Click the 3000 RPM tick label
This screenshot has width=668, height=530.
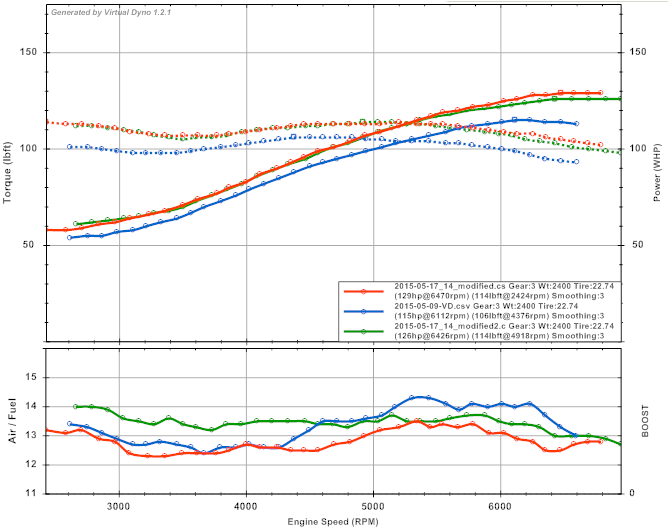[x=119, y=506]
